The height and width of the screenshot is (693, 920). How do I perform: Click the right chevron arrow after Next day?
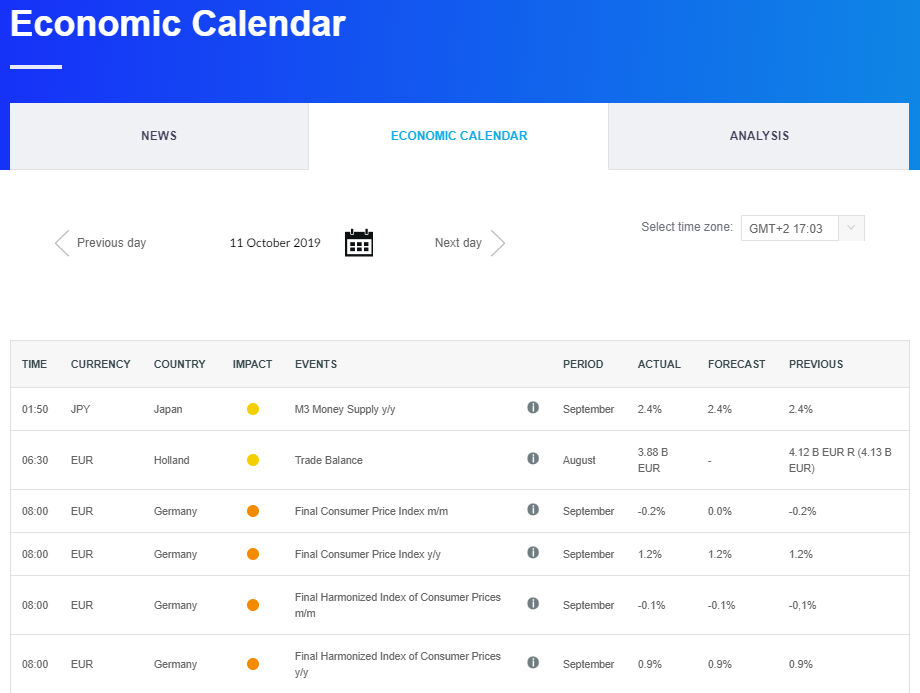(498, 242)
